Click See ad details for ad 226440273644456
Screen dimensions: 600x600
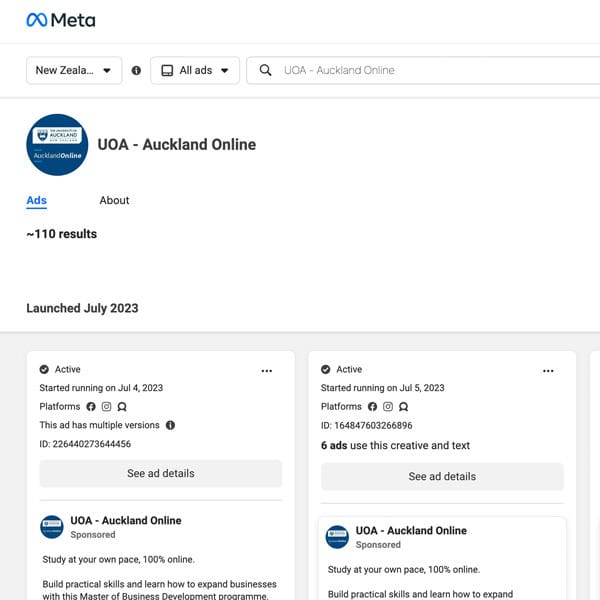[x=161, y=473]
